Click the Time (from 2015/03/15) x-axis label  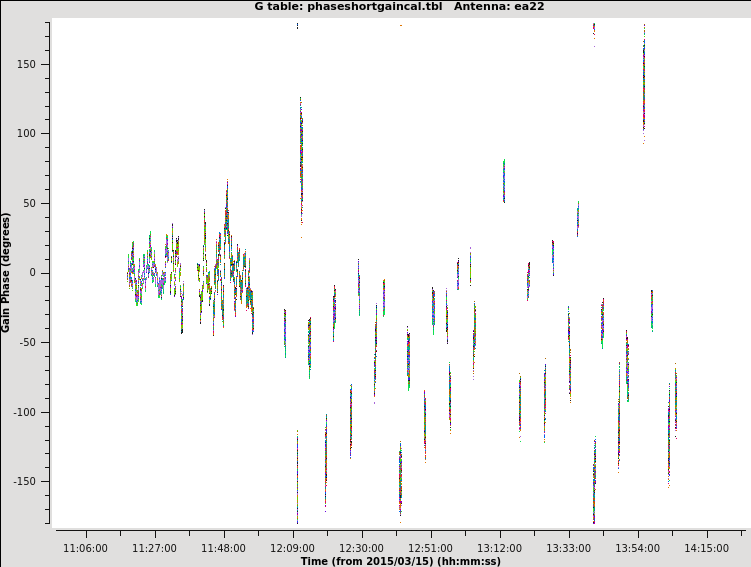tap(400, 561)
